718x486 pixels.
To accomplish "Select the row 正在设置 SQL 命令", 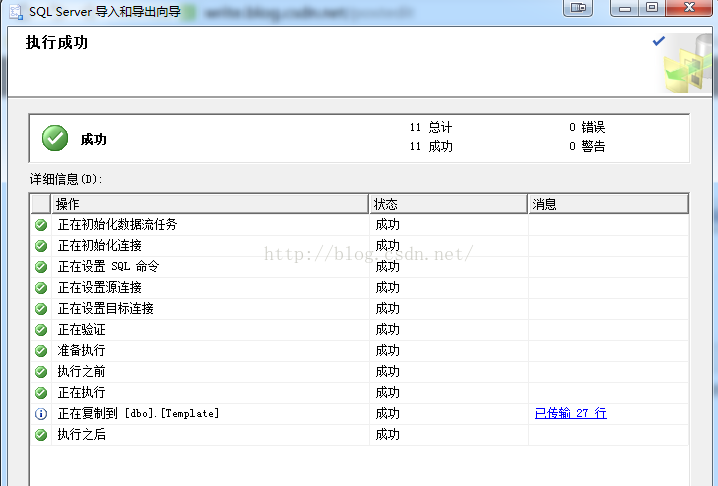I will coord(359,267).
